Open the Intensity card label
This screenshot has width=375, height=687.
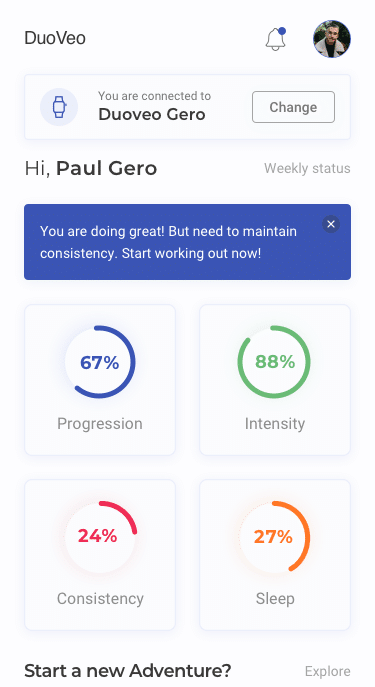pyautogui.click(x=275, y=424)
